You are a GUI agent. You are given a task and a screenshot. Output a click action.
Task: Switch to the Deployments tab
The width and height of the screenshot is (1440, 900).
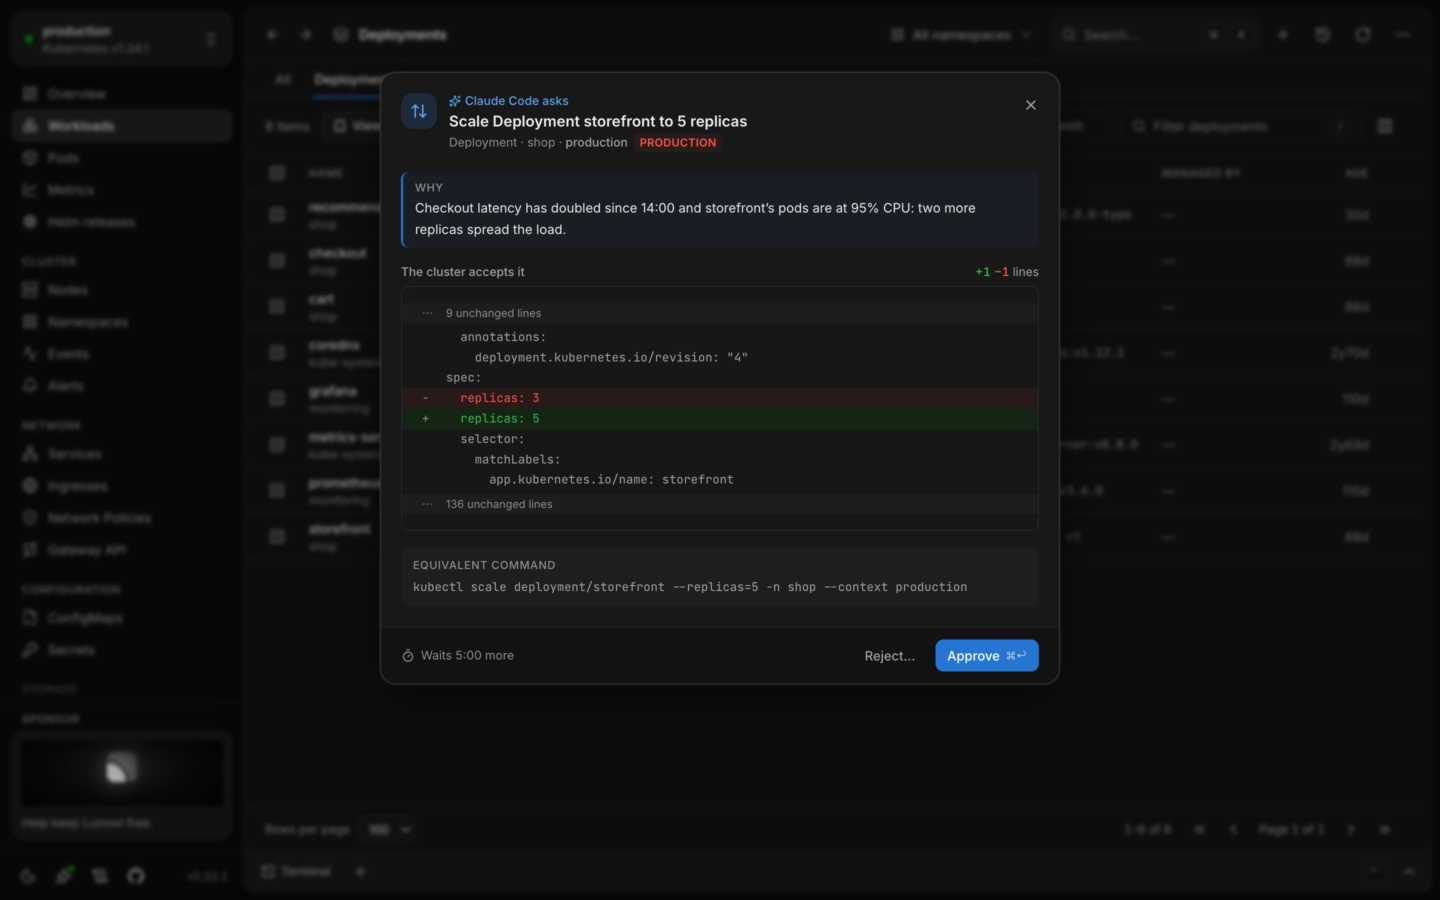(x=347, y=80)
